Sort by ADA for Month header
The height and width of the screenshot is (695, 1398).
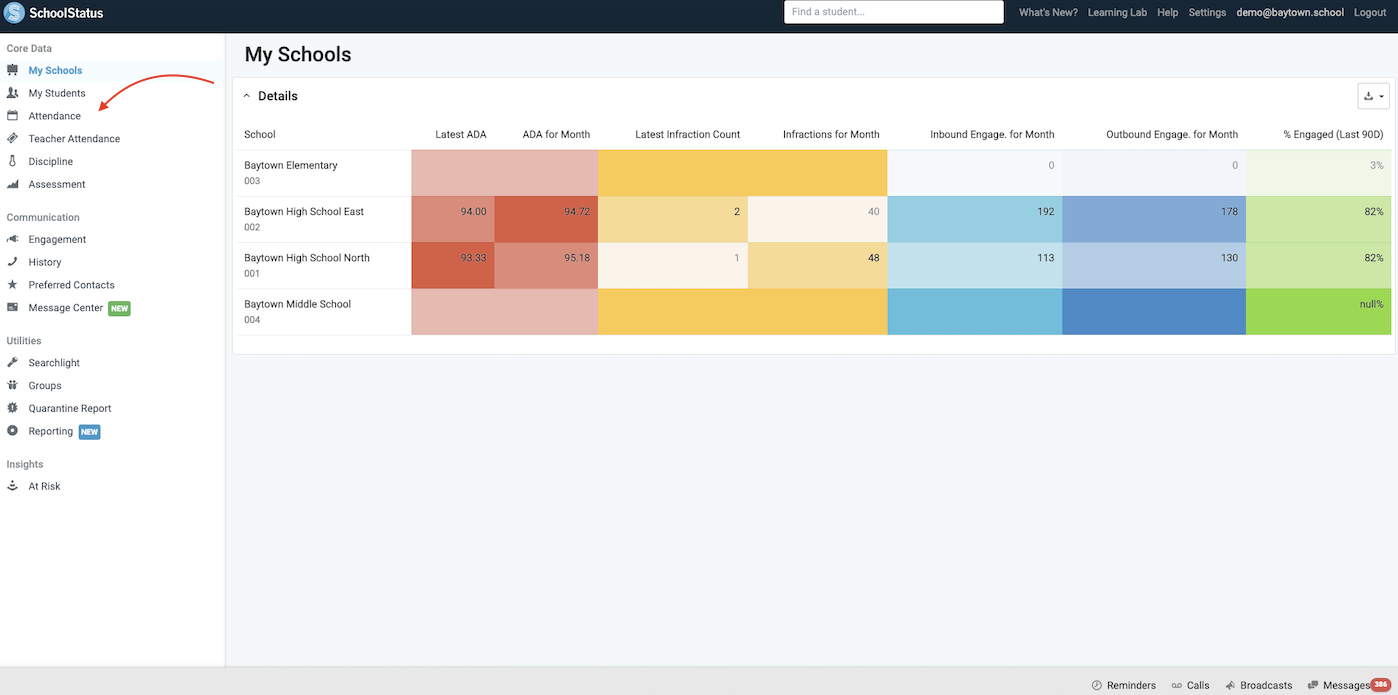tap(556, 134)
